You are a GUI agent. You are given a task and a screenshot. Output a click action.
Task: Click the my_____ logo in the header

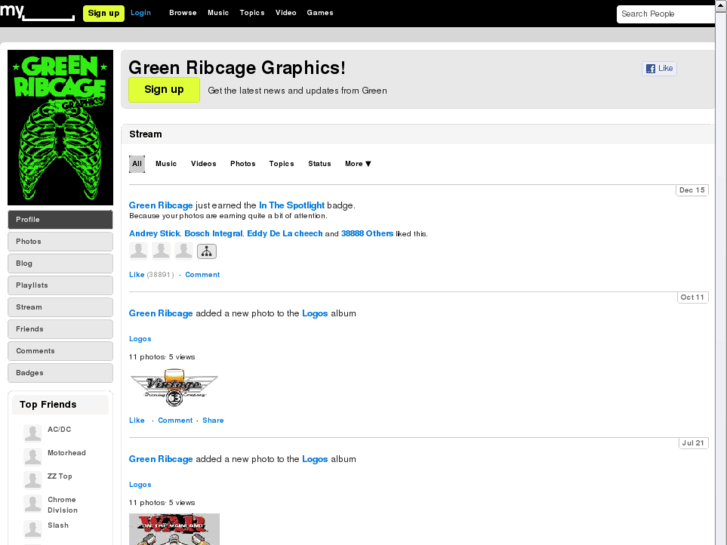coord(37,12)
